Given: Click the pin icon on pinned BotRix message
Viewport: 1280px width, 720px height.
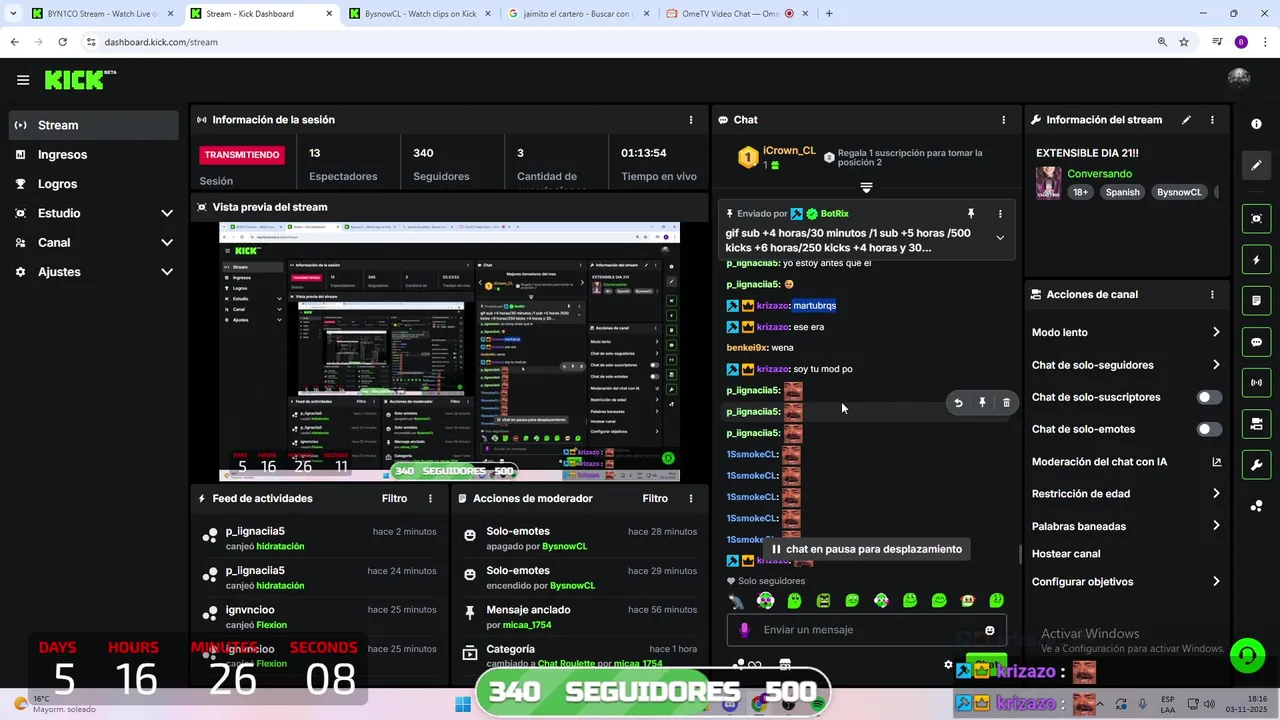Looking at the screenshot, I should pyautogui.click(x=970, y=214).
